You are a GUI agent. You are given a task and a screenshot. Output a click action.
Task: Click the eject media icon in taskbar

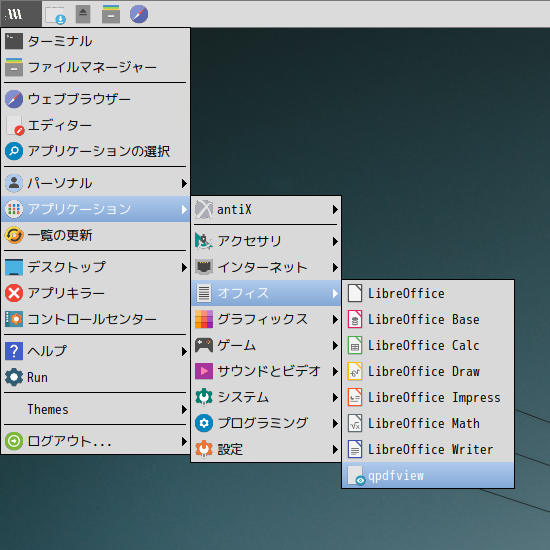tap(83, 14)
